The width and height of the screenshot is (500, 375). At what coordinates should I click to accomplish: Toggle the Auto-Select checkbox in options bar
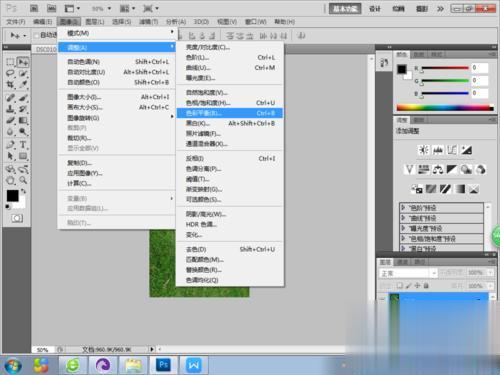pyautogui.click(x=36, y=35)
